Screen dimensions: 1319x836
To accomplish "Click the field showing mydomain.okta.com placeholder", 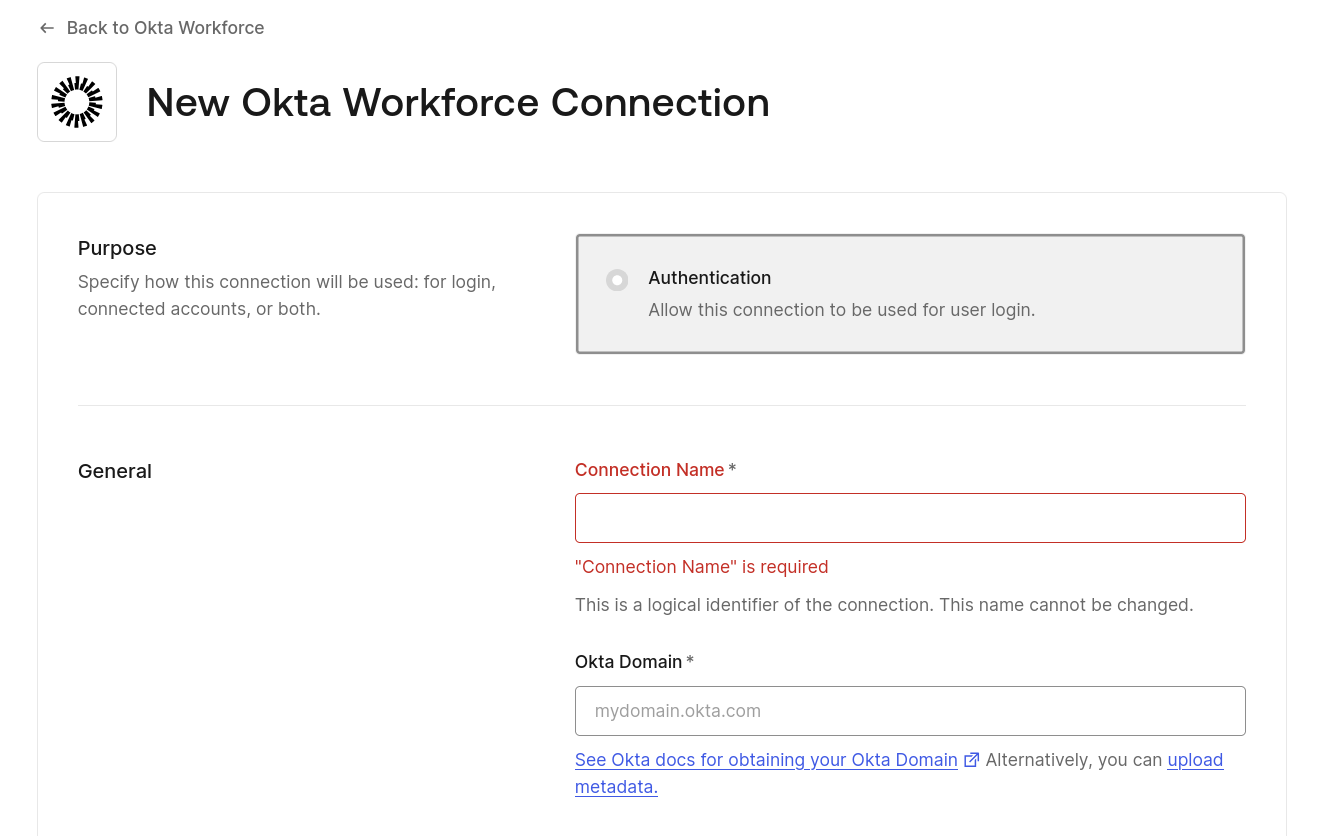I will [x=909, y=710].
